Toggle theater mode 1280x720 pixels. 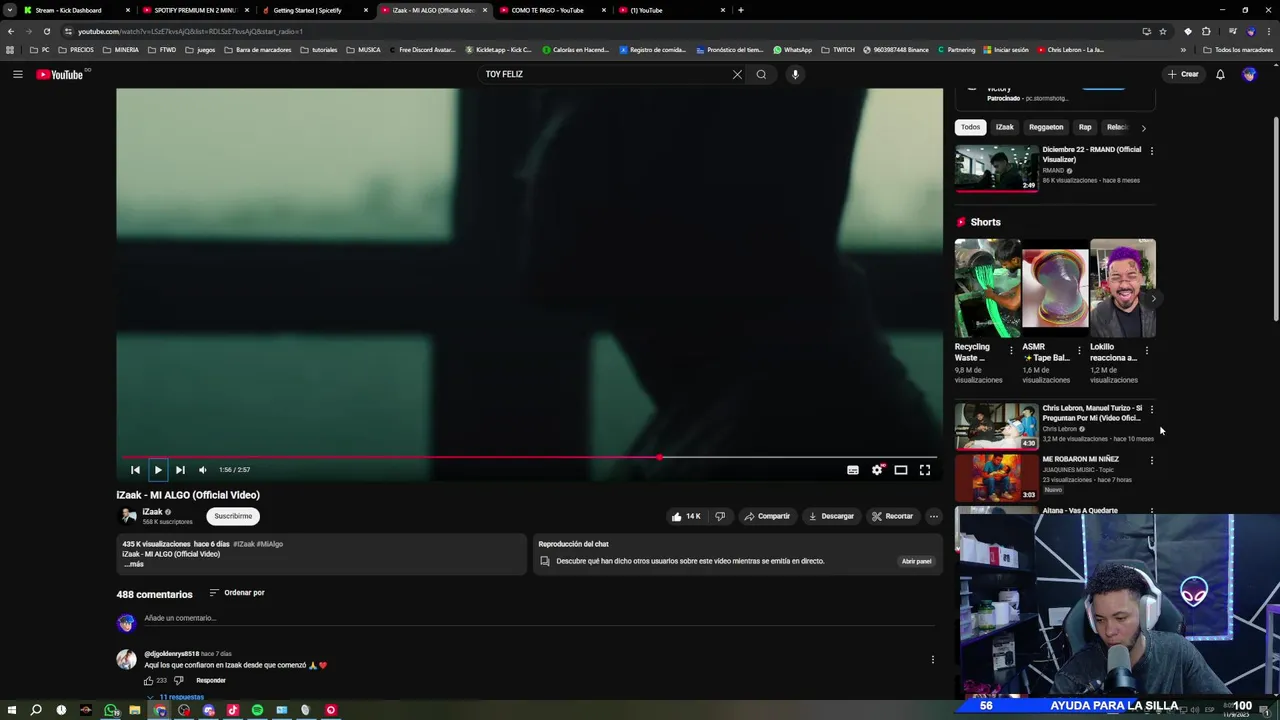[901, 470]
